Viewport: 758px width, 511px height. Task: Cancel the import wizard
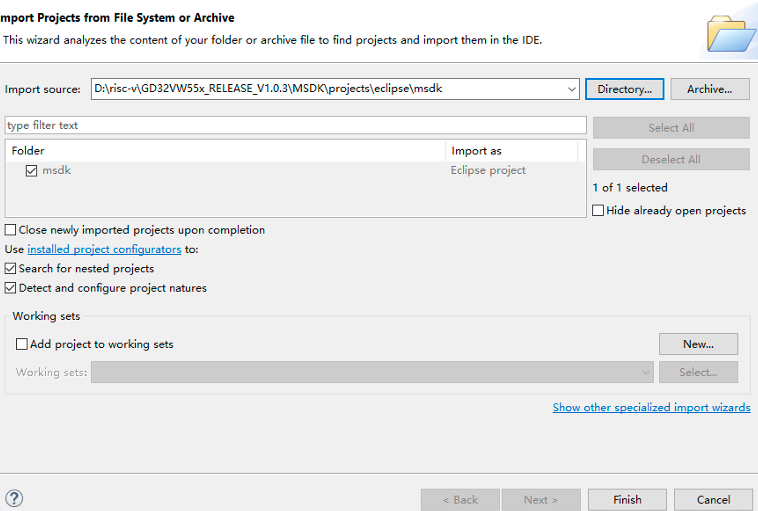[x=713, y=499]
